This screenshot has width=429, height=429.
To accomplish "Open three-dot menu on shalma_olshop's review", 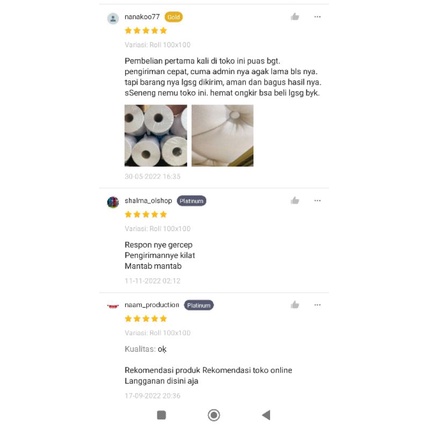I will coord(317,201).
